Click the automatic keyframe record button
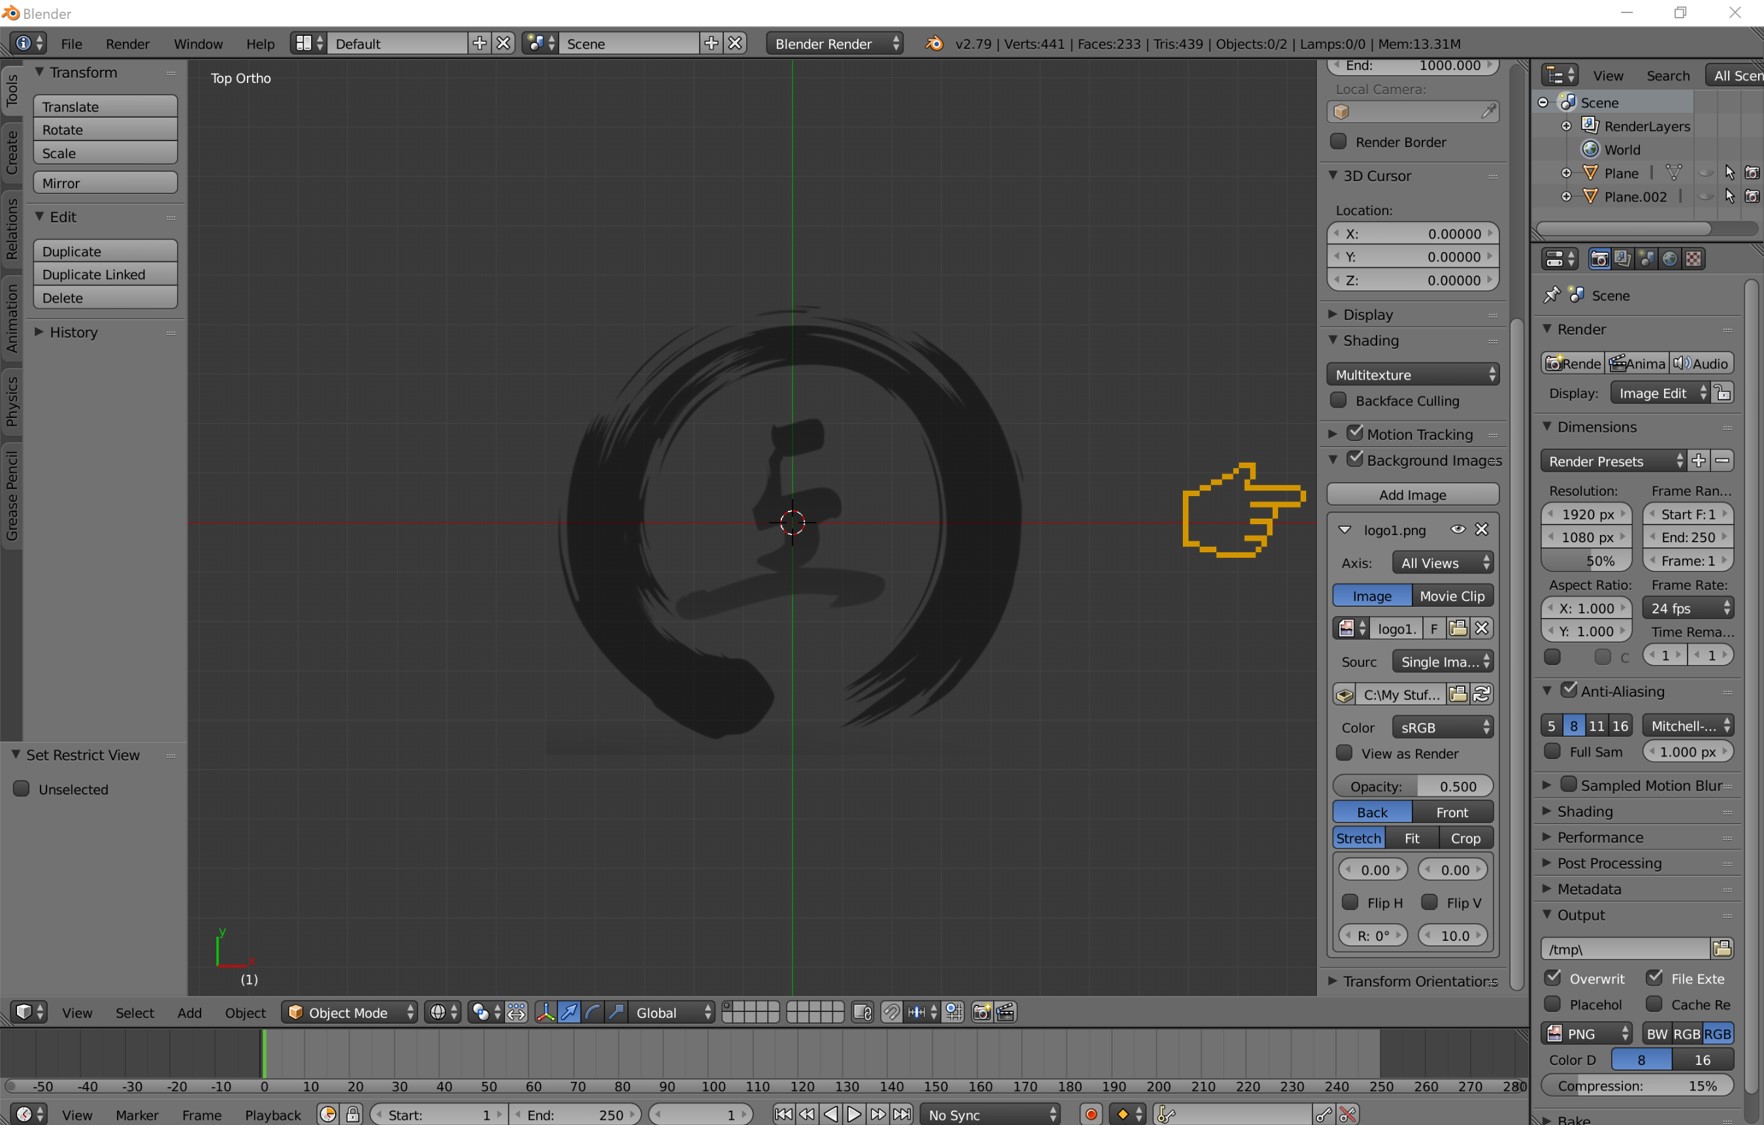 (1091, 1114)
